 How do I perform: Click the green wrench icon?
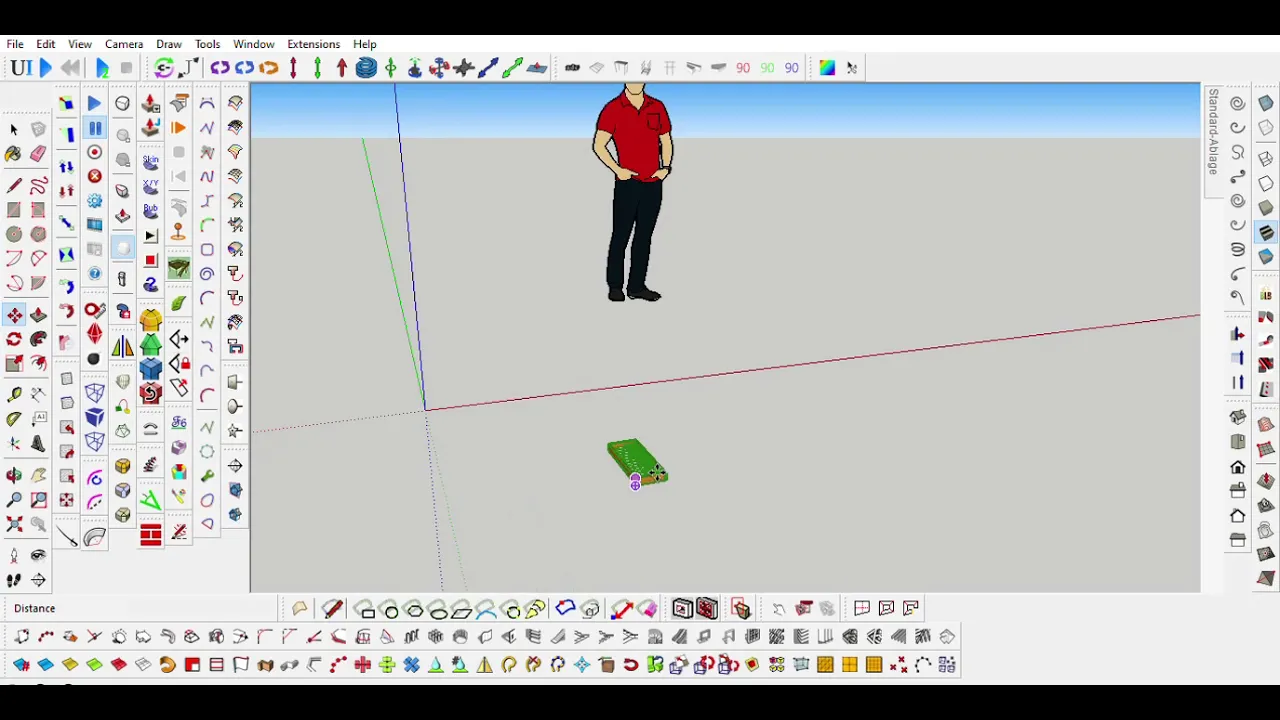coord(207,475)
